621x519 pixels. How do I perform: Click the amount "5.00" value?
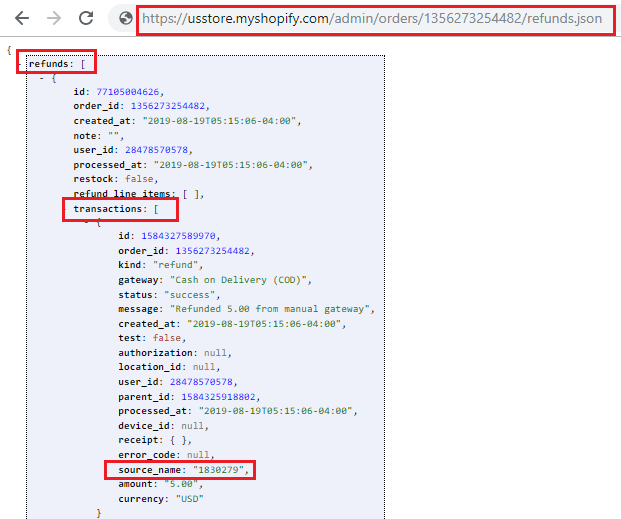click(181, 484)
